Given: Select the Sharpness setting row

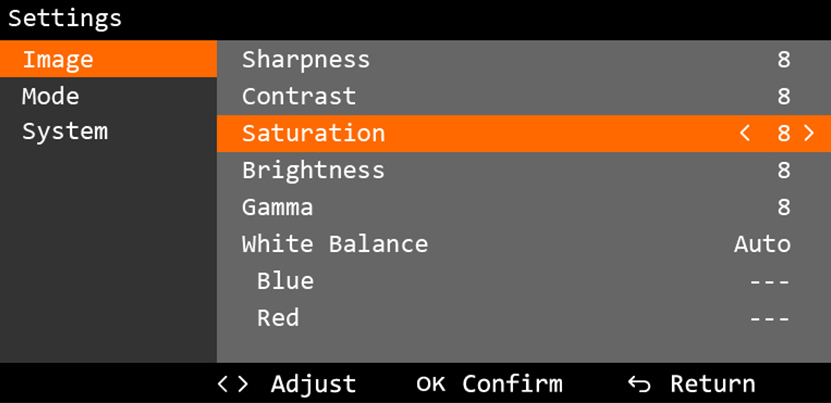Looking at the screenshot, I should click(524, 59).
